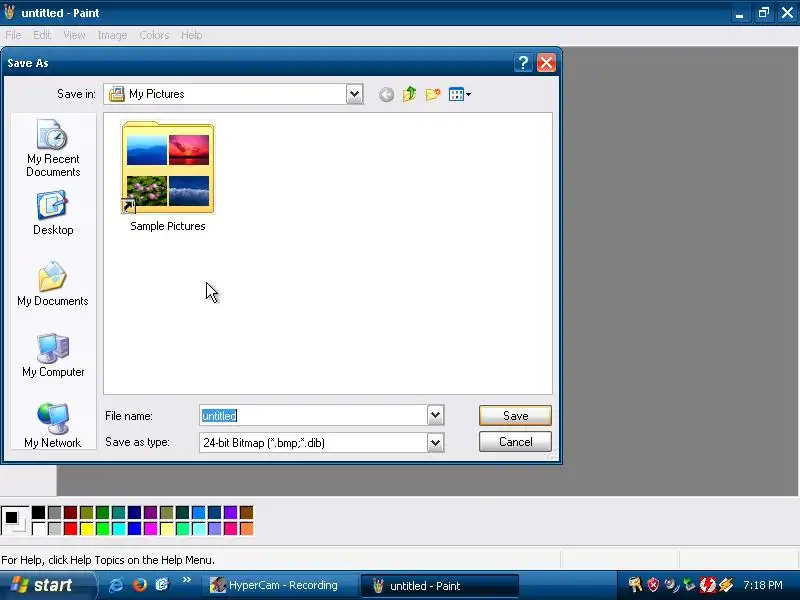Go up one folder level
800x600 pixels.
click(x=409, y=94)
